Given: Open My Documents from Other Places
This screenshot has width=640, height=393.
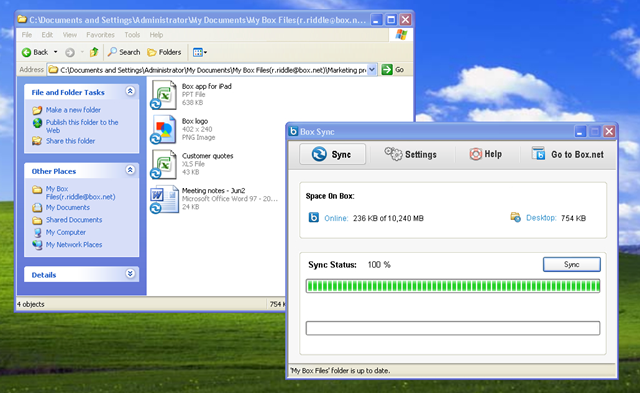Looking at the screenshot, I should (68, 207).
